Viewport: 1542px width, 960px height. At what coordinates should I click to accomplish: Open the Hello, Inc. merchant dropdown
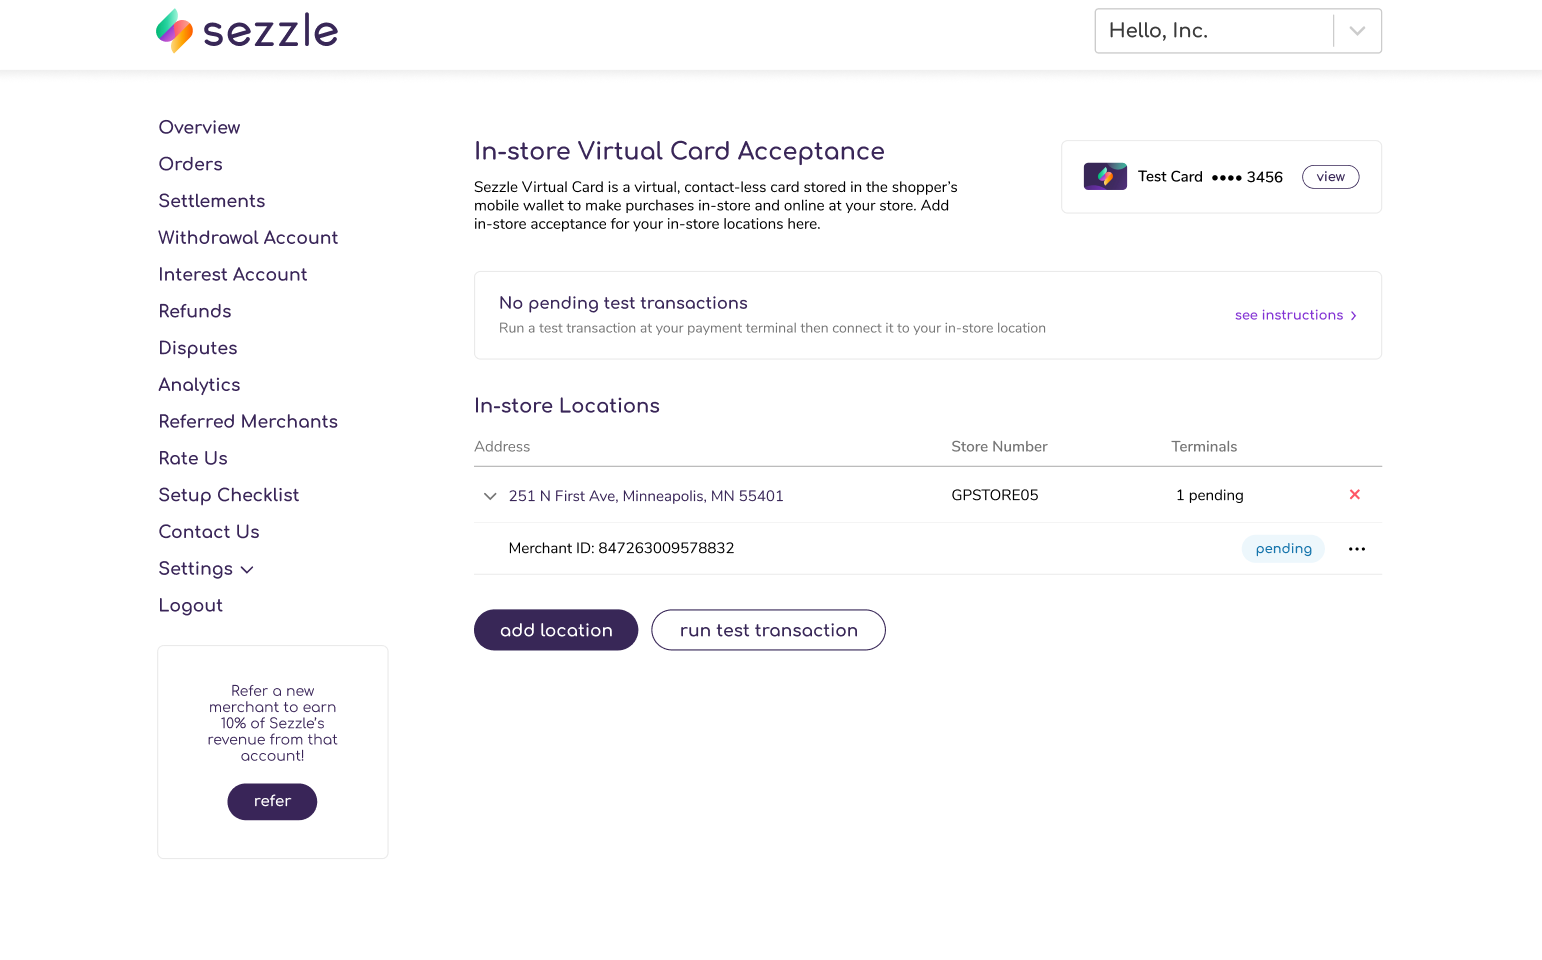point(1238,31)
